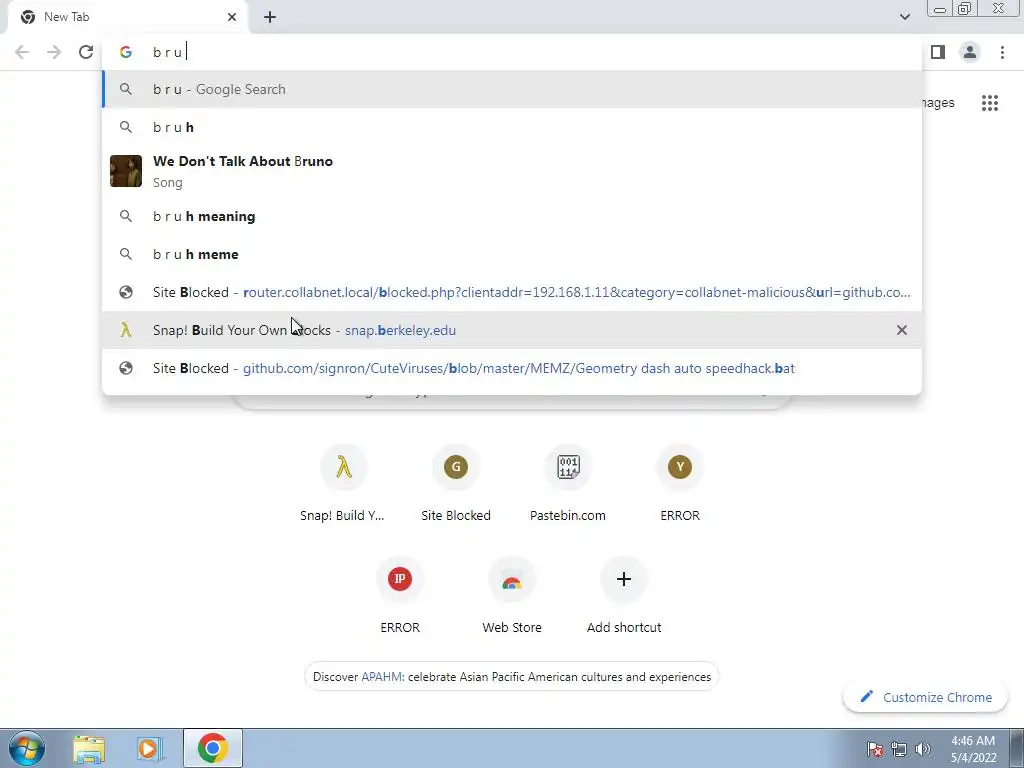Select the New Tab tab
Image resolution: width=1024 pixels, height=768 pixels.
click(127, 17)
